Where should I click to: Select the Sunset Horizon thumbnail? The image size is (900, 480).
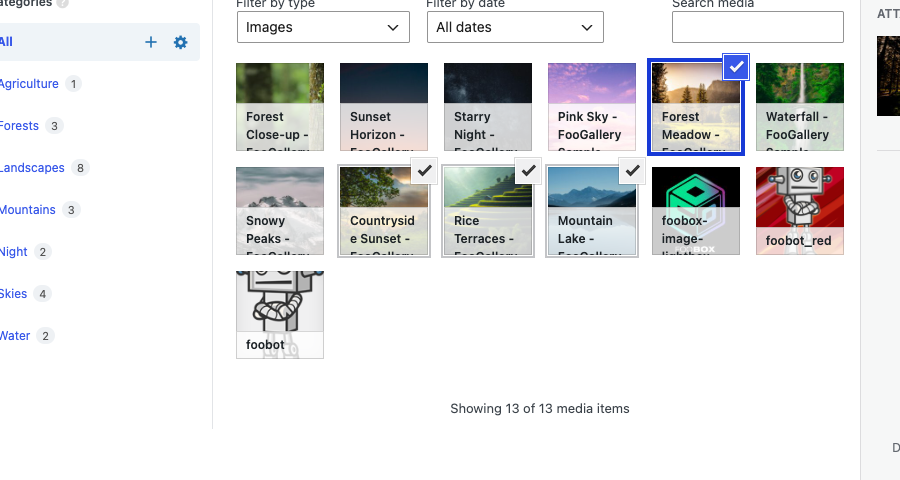(x=384, y=107)
